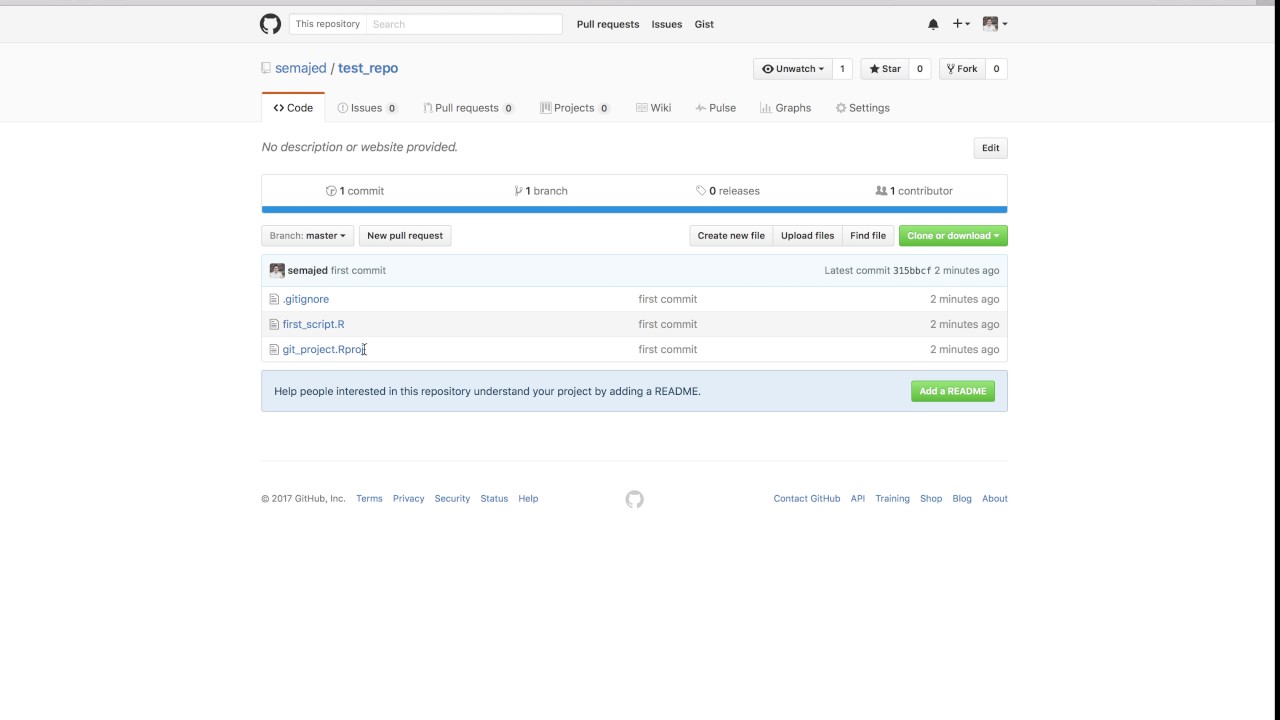View 1 commit link
The image size is (1280, 720).
click(x=355, y=191)
